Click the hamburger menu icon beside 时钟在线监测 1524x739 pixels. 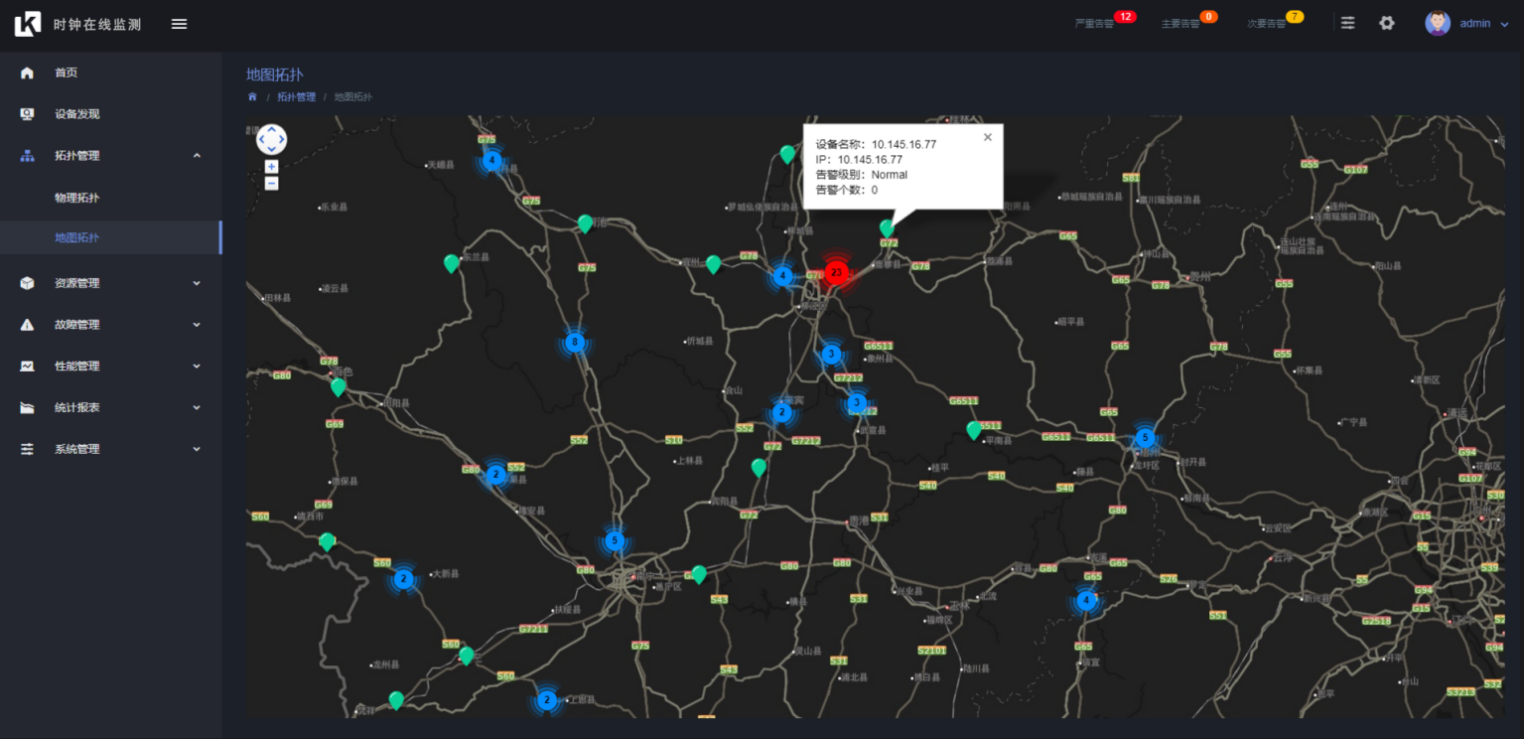click(x=179, y=24)
